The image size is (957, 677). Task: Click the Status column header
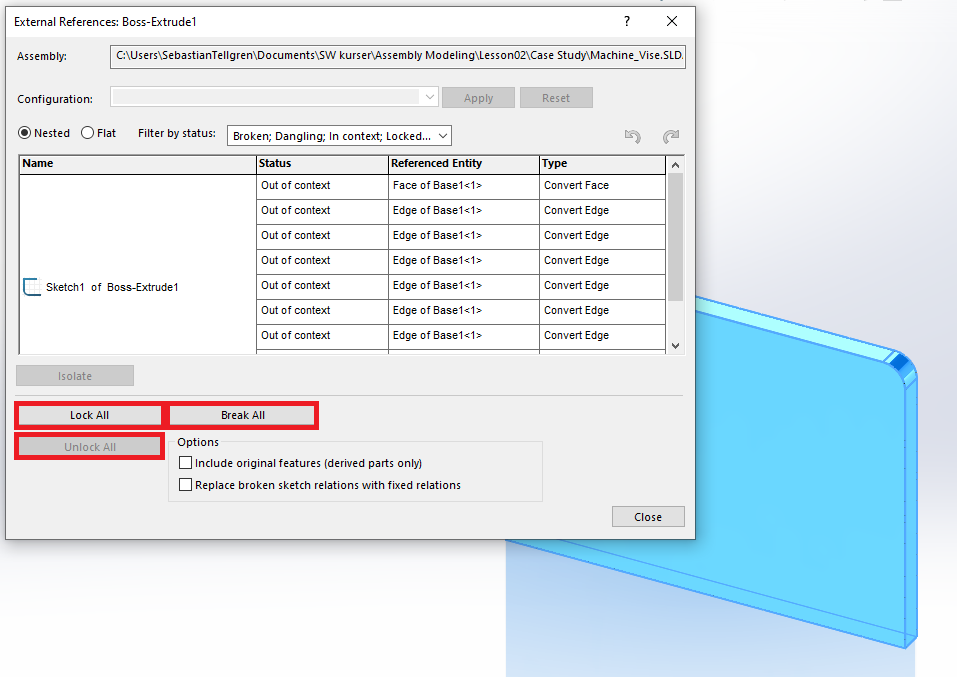(x=322, y=163)
